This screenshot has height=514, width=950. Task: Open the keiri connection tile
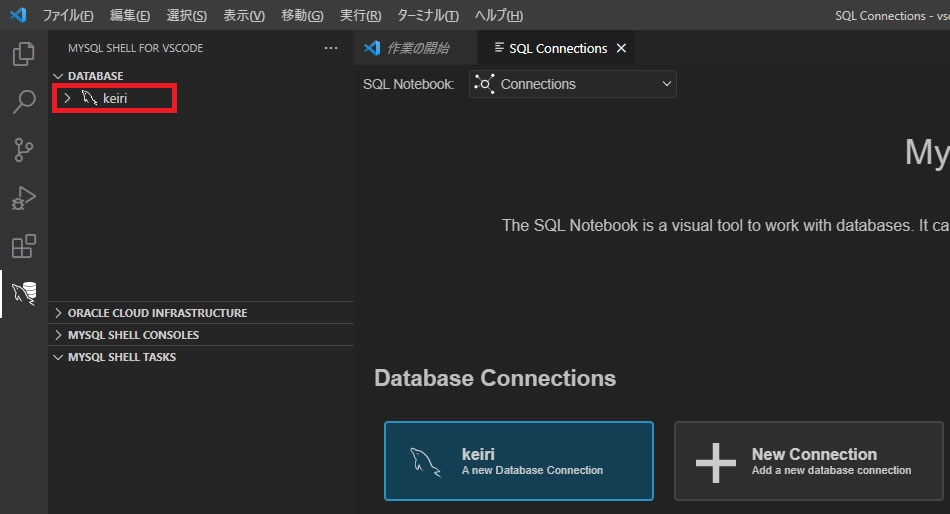click(x=518, y=461)
